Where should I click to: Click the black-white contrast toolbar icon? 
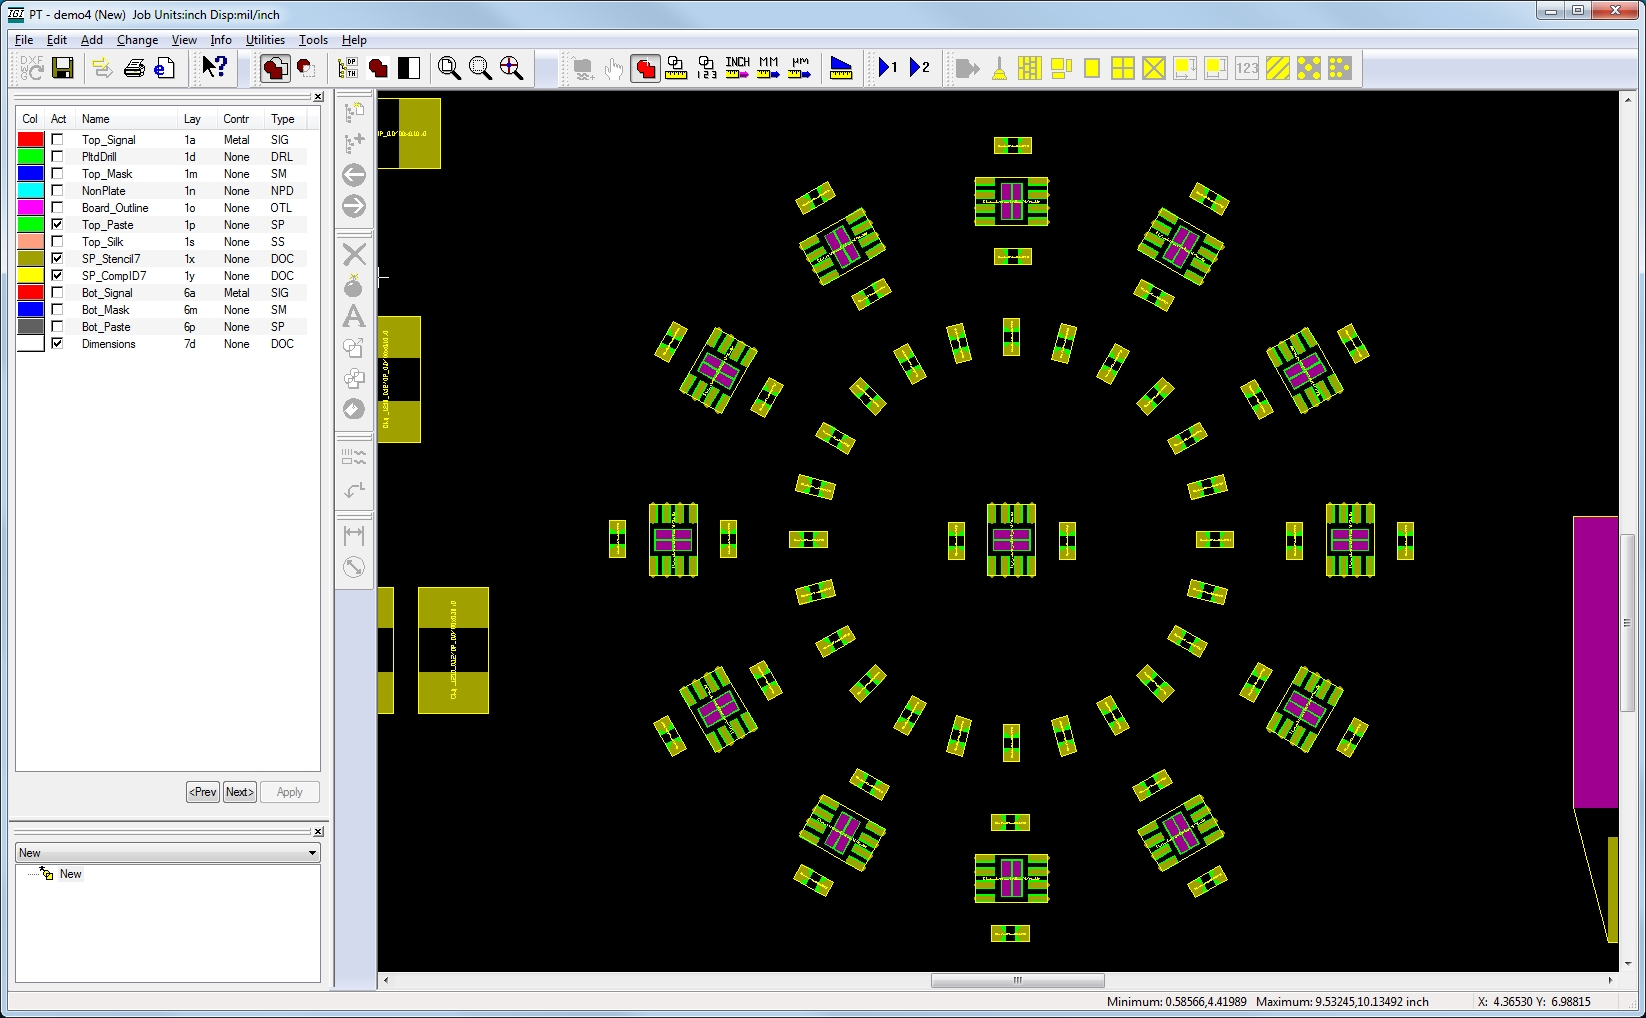click(x=409, y=68)
